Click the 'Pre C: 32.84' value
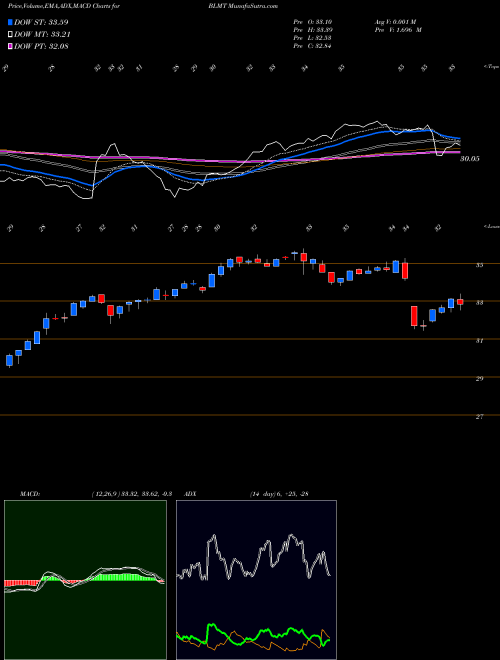 coord(312,46)
